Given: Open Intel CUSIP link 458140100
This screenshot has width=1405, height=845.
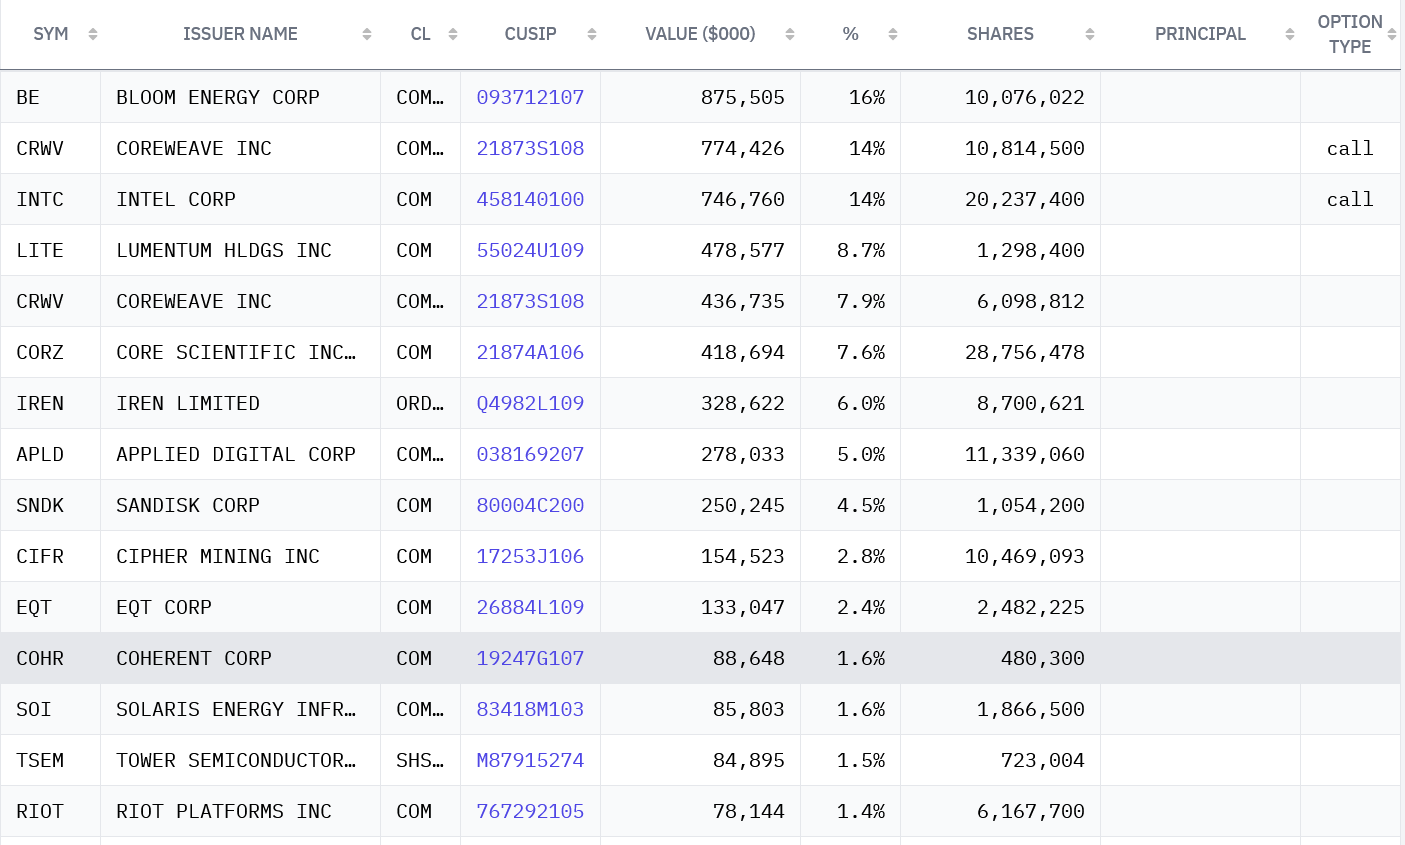Looking at the screenshot, I should (530, 199).
